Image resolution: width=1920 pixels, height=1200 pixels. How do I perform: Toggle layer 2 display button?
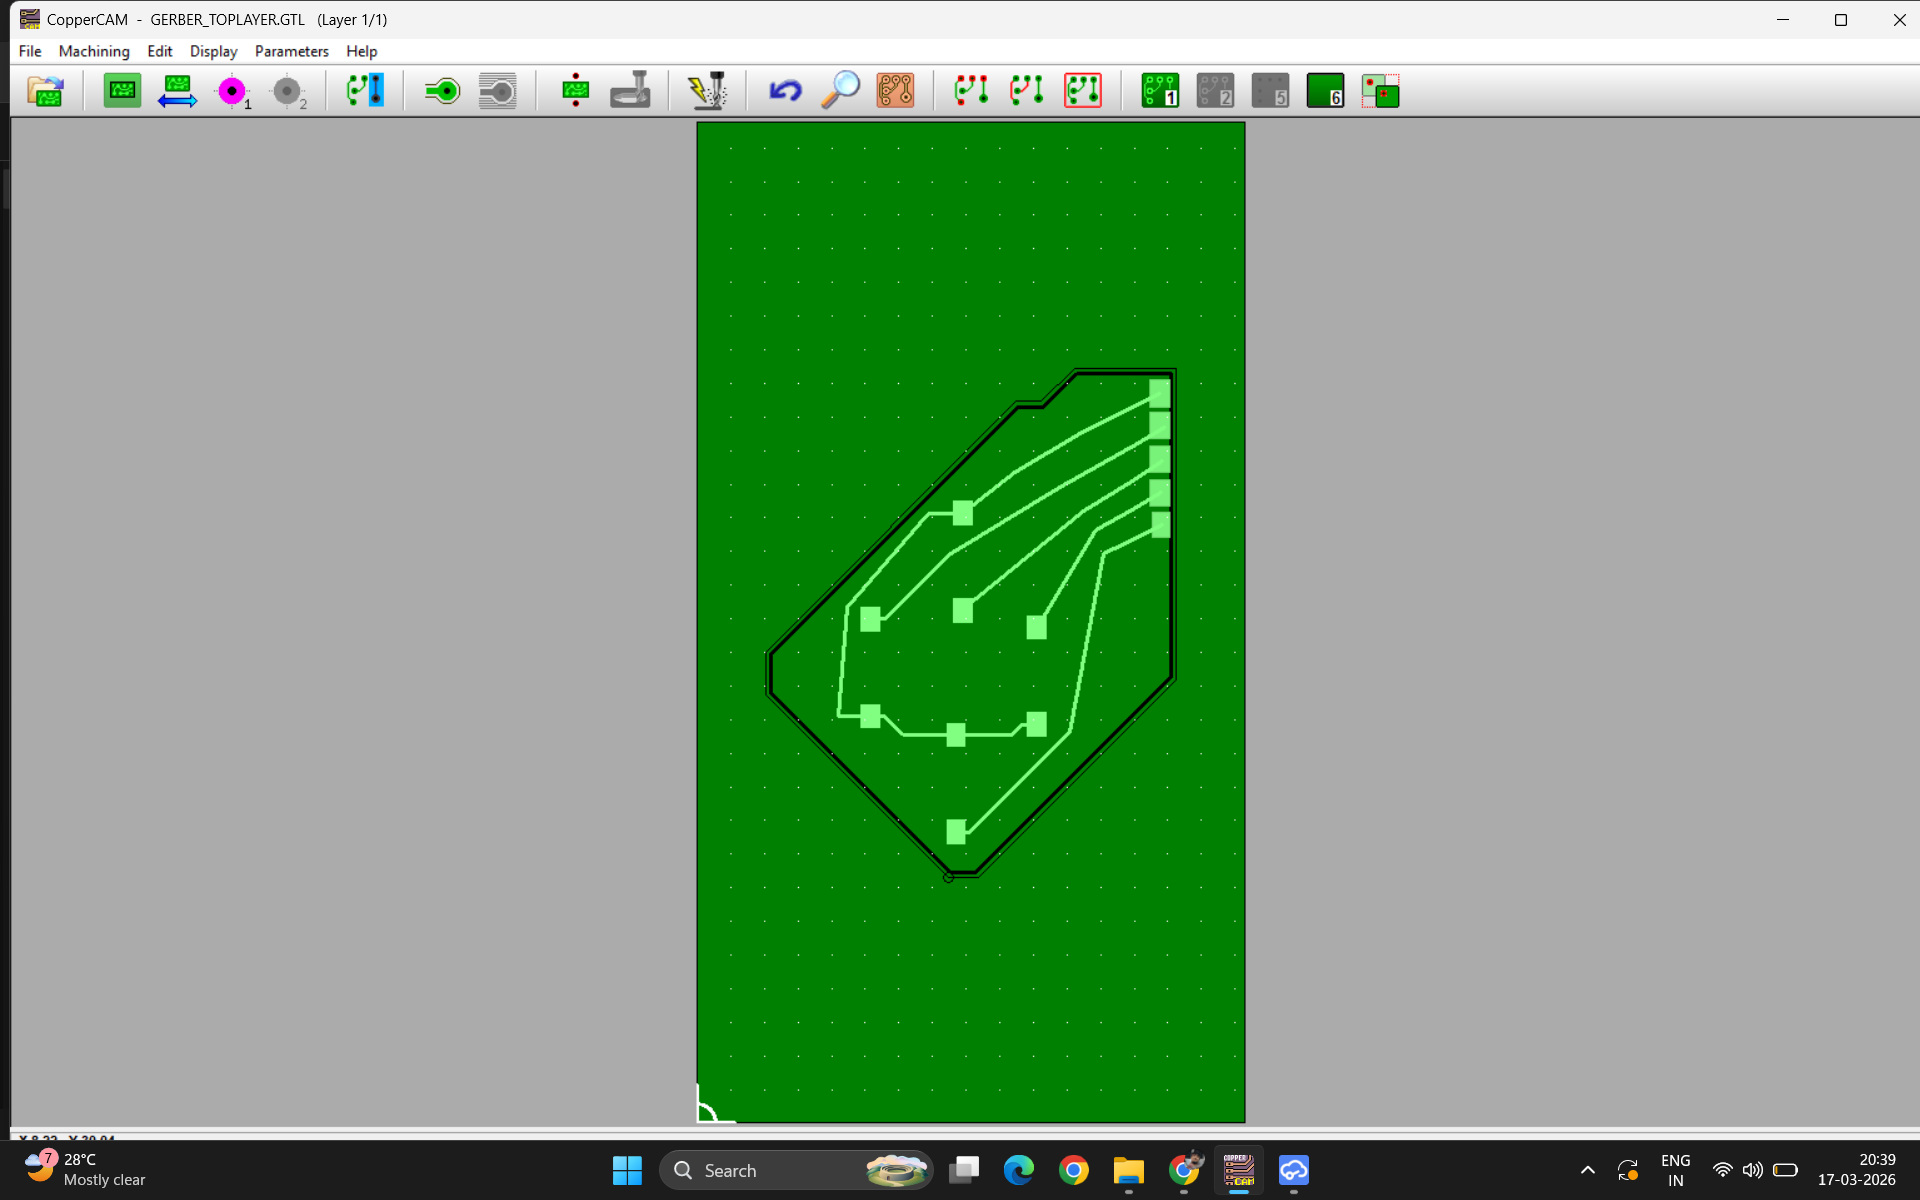(1215, 91)
